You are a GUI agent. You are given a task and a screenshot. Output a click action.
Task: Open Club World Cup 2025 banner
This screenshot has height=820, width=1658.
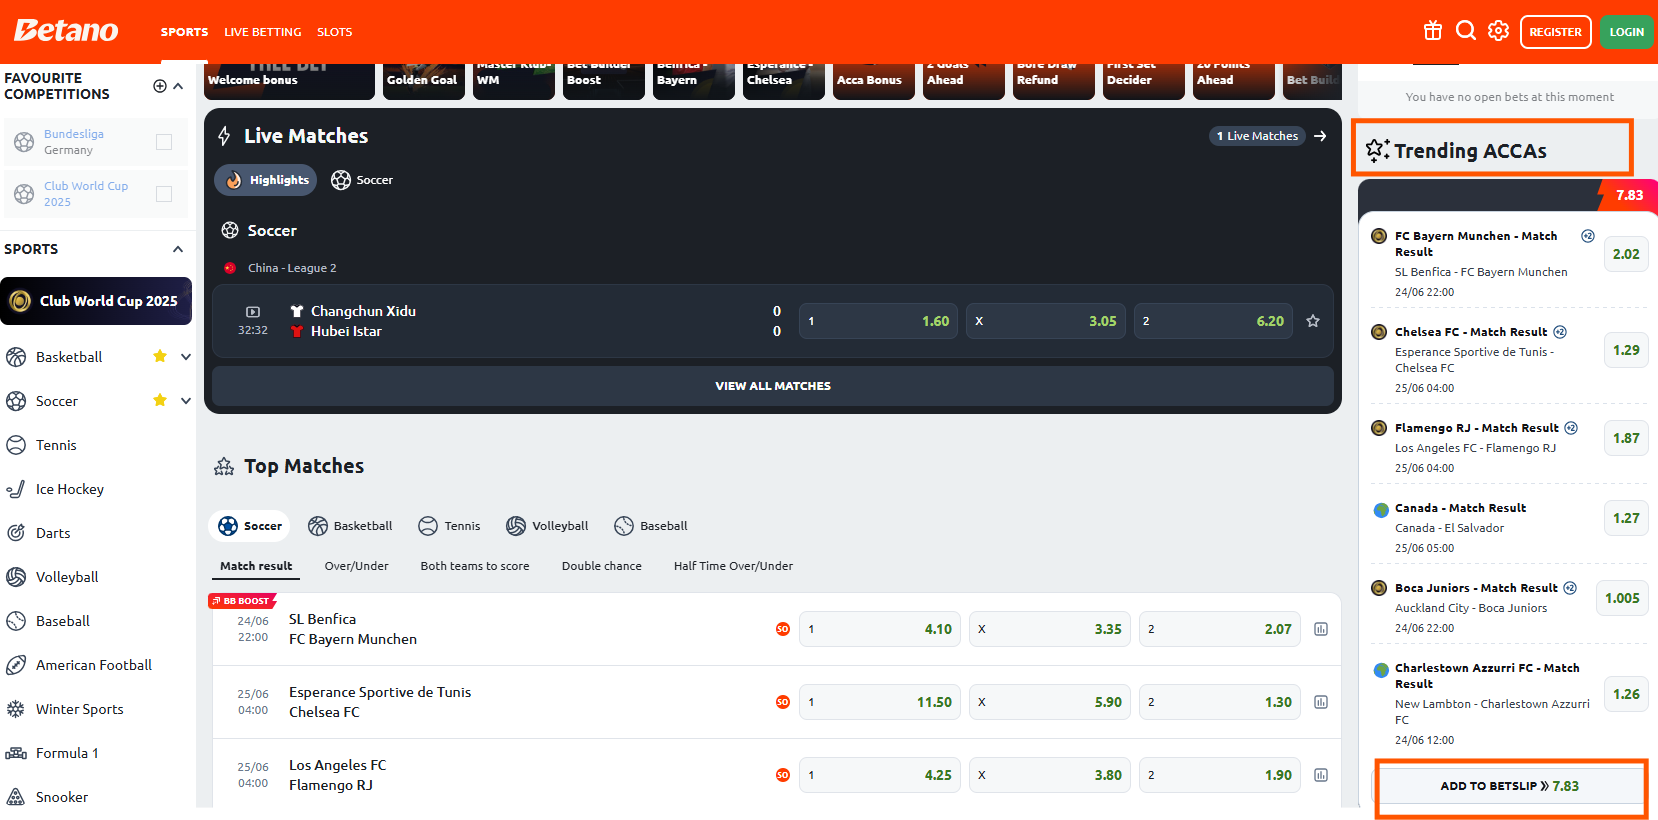coord(96,301)
